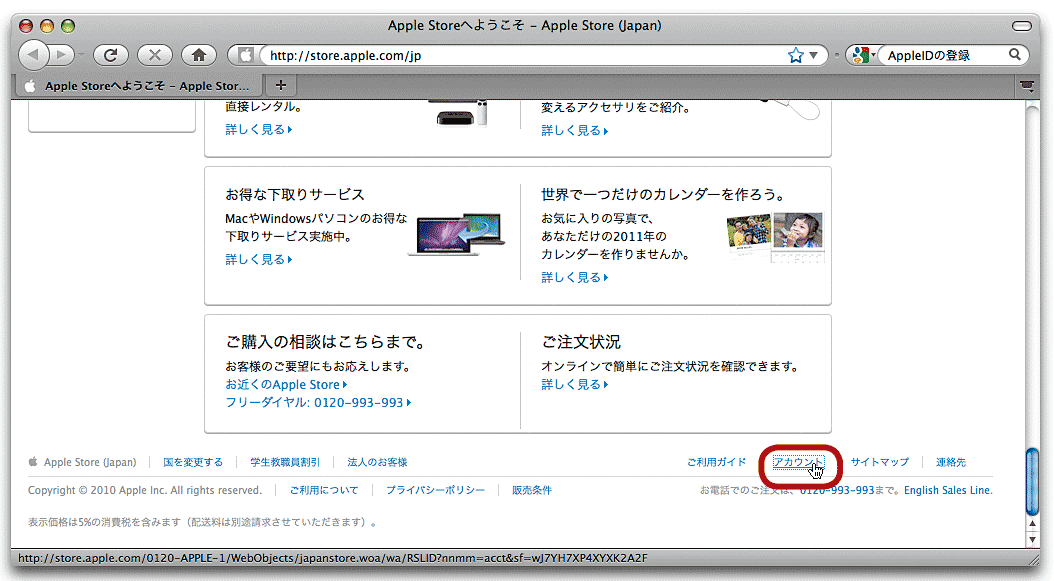Bookmark this page with the star icon

click(796, 55)
